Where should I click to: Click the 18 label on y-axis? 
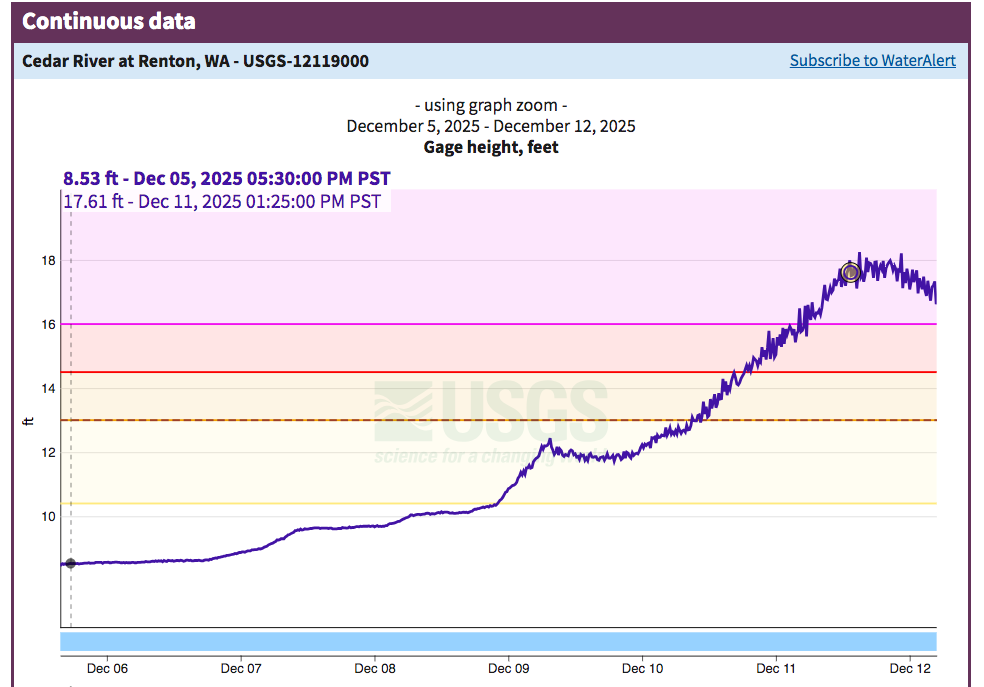[46, 261]
